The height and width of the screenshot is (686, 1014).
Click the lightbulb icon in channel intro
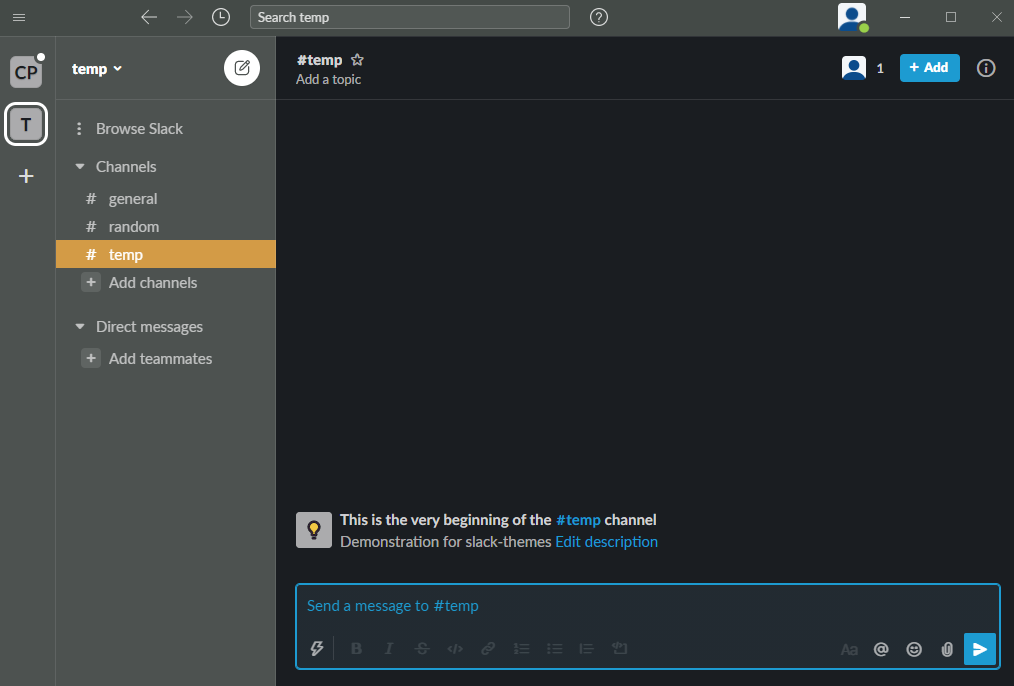[314, 530]
